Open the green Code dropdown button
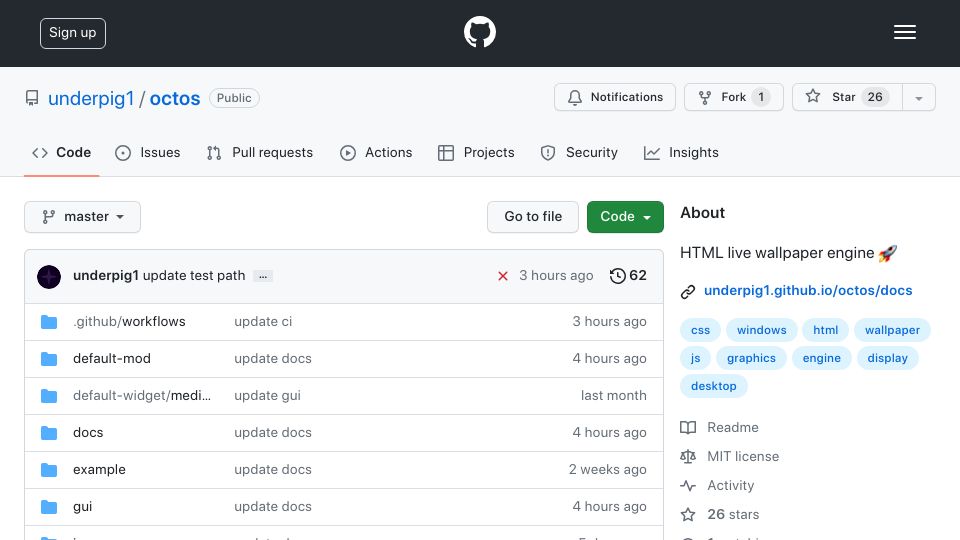The height and width of the screenshot is (540, 960). tap(625, 217)
